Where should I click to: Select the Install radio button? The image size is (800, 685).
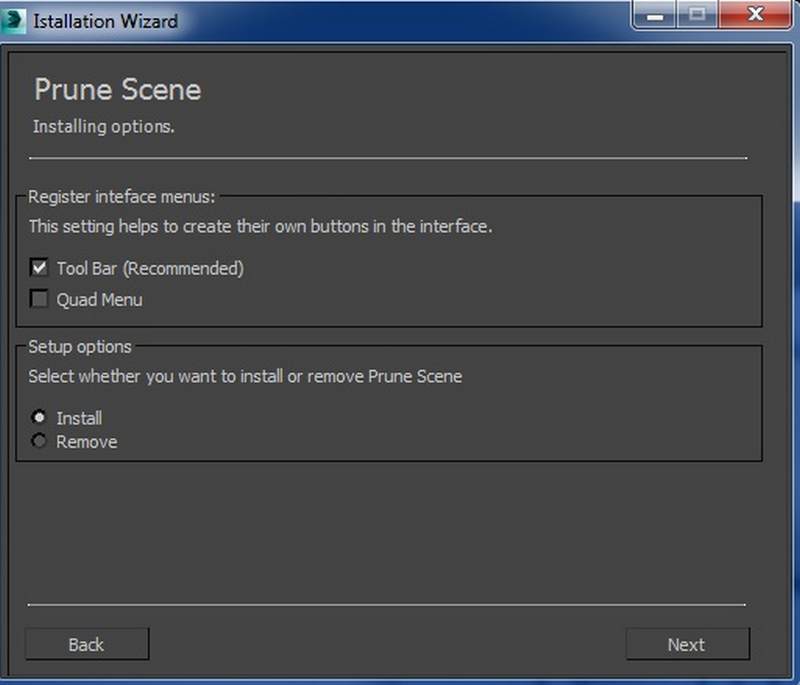click(x=40, y=417)
